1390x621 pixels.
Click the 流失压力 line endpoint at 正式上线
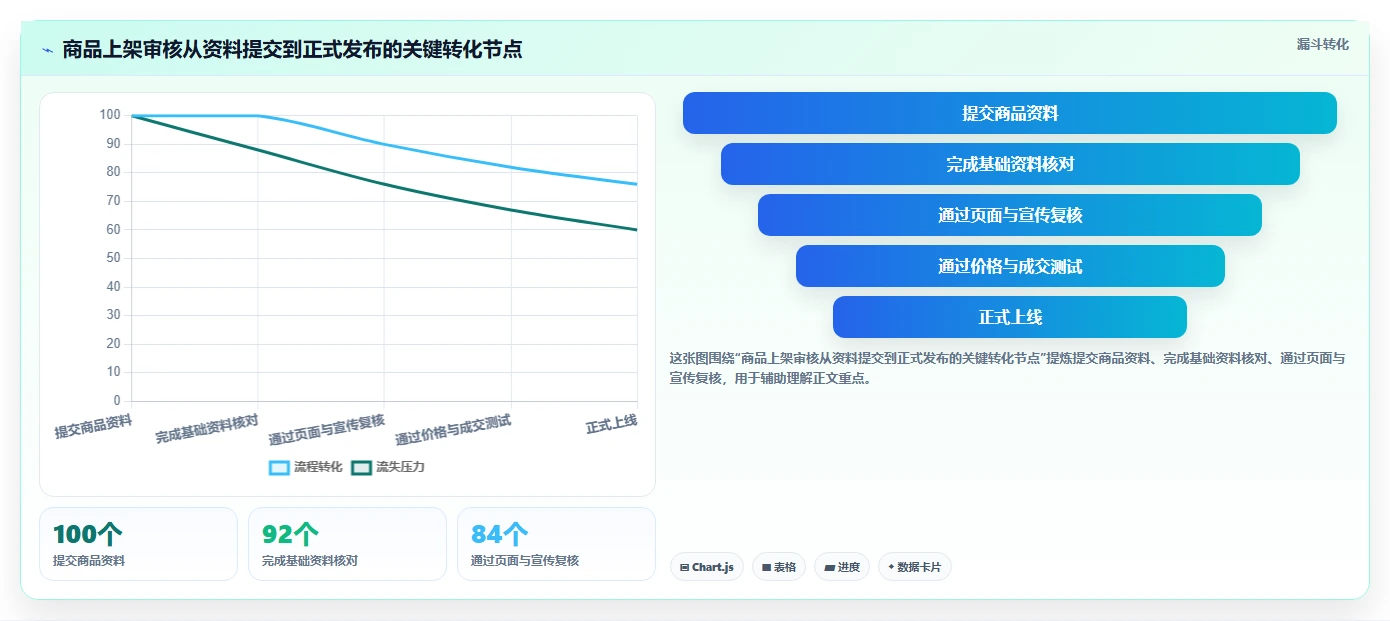(637, 230)
